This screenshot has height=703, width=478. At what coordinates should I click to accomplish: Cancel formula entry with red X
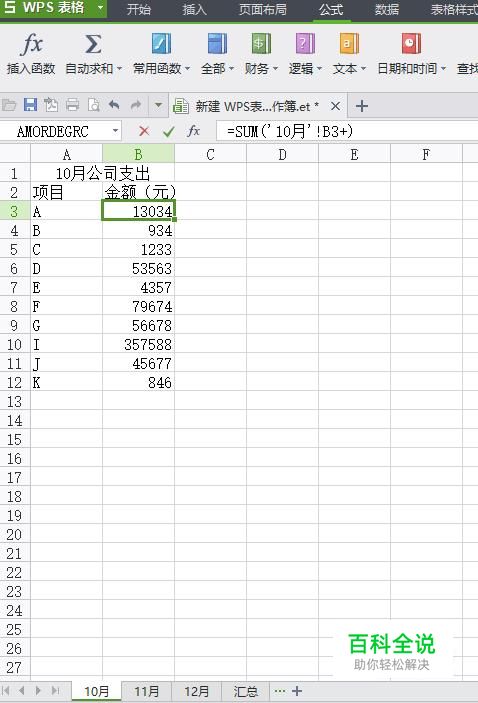[144, 131]
